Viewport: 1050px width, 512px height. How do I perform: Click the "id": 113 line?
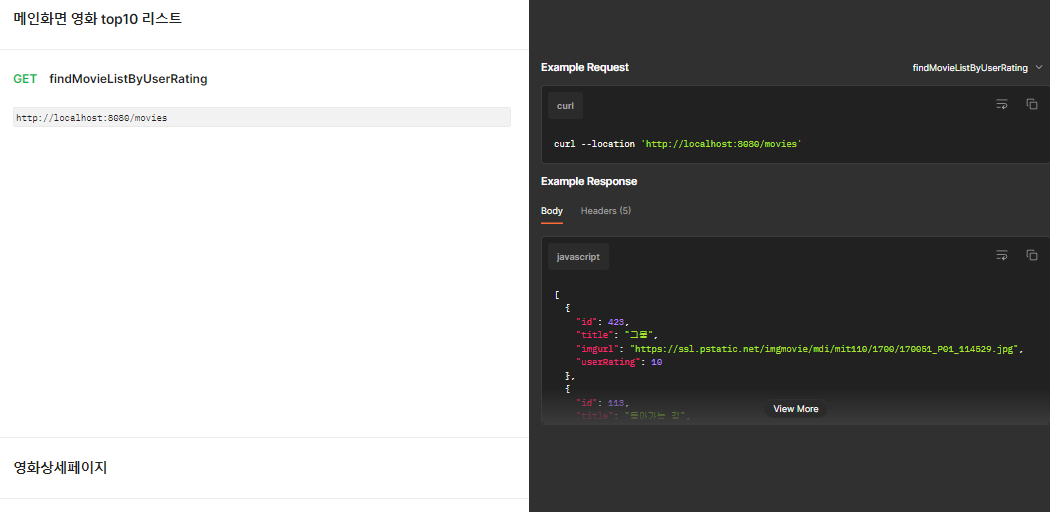pyautogui.click(x=603, y=403)
